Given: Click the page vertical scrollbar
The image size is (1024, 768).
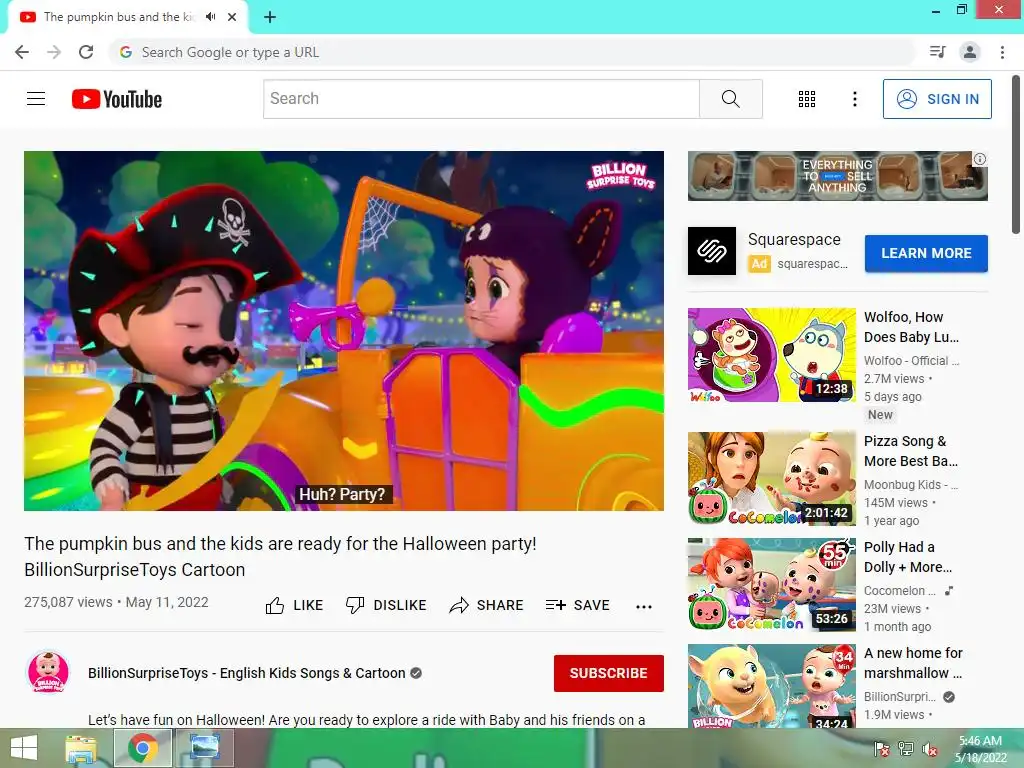Looking at the screenshot, I should [1016, 153].
